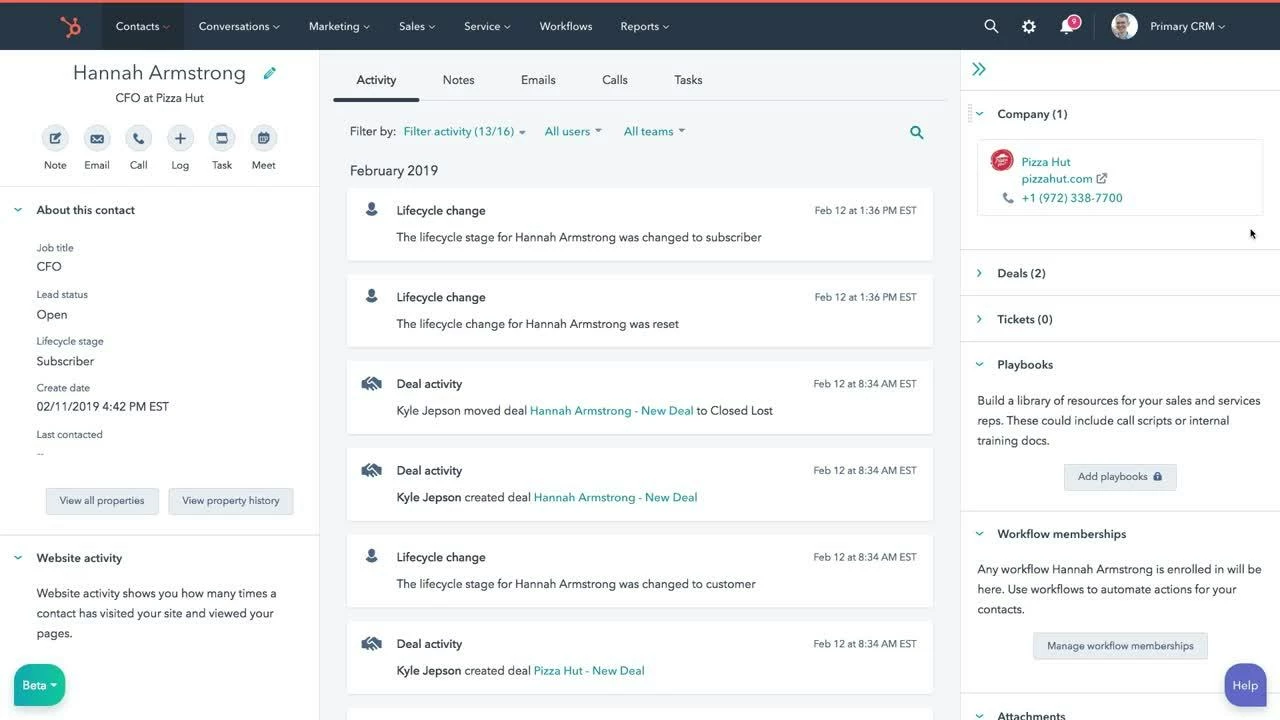Open the Reports menu
This screenshot has height=720, width=1280.
click(x=645, y=27)
